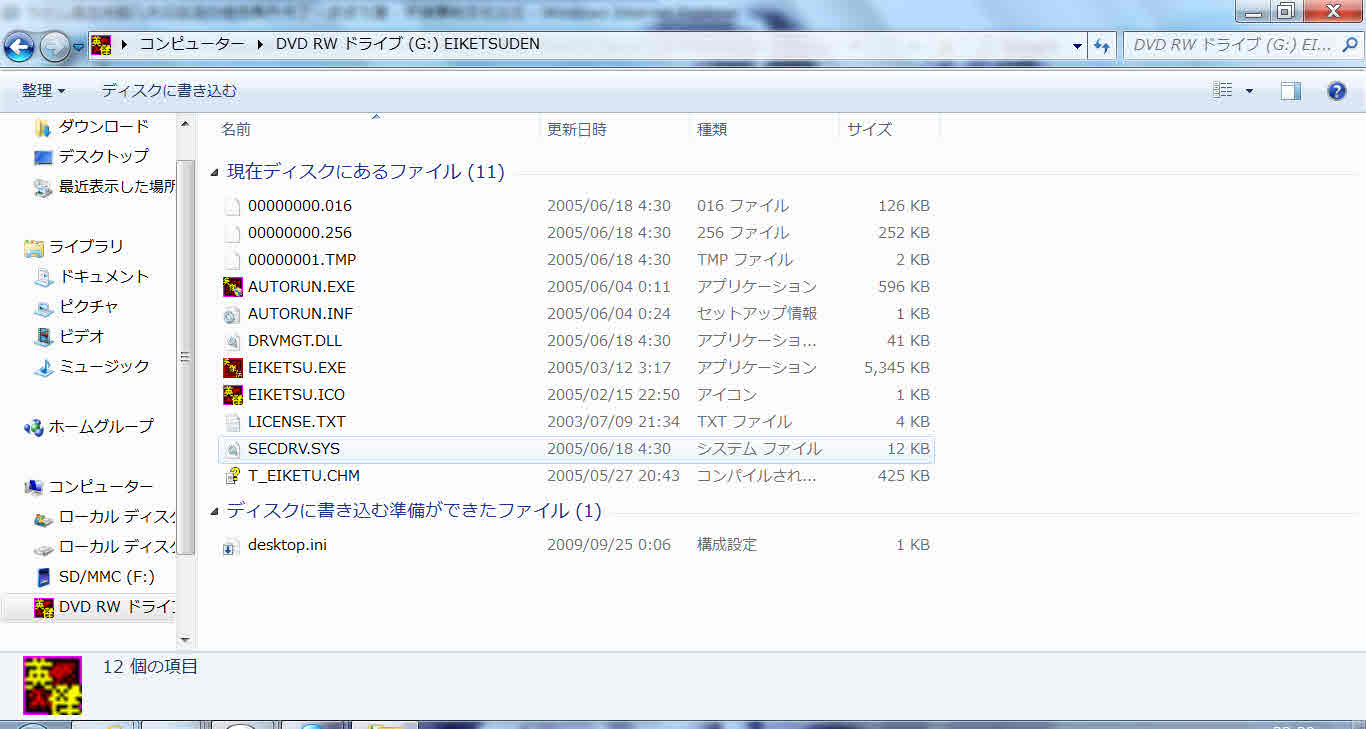This screenshot has width=1366, height=729.
Task: Expand the address bar history dropdown
Action: click(1076, 46)
